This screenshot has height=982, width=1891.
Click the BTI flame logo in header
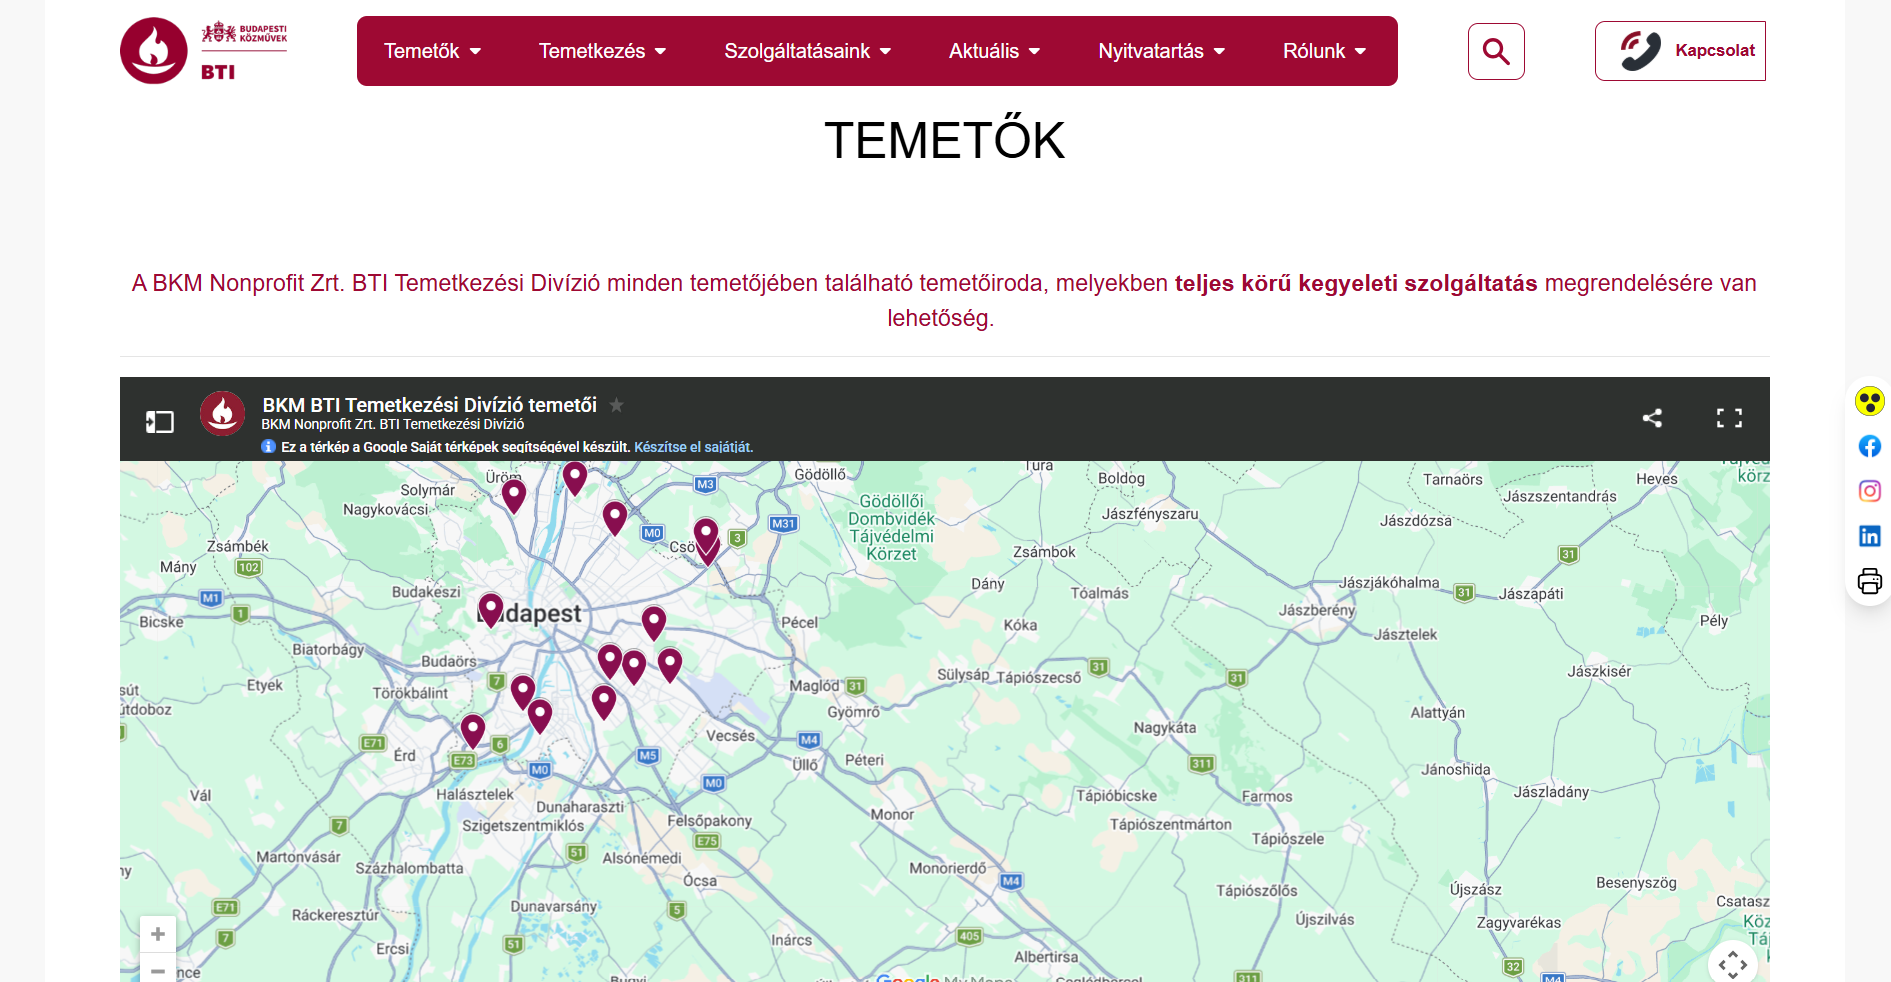click(x=154, y=50)
